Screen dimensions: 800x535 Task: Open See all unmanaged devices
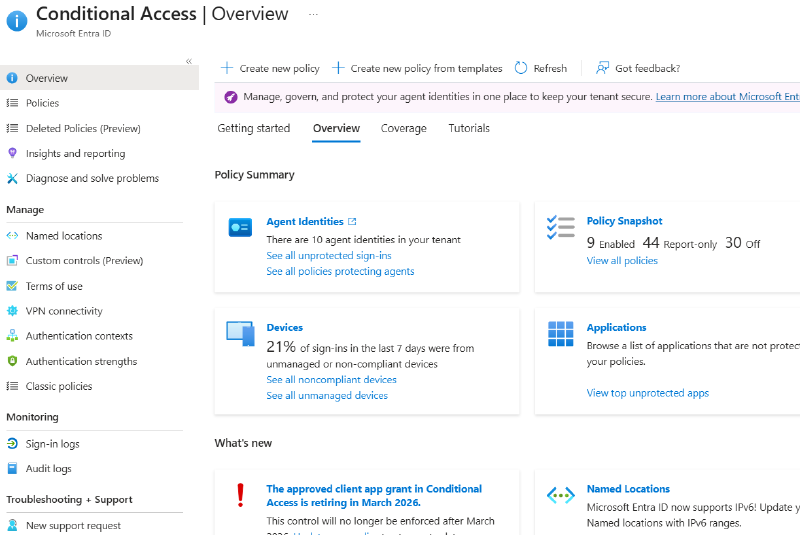(x=327, y=395)
